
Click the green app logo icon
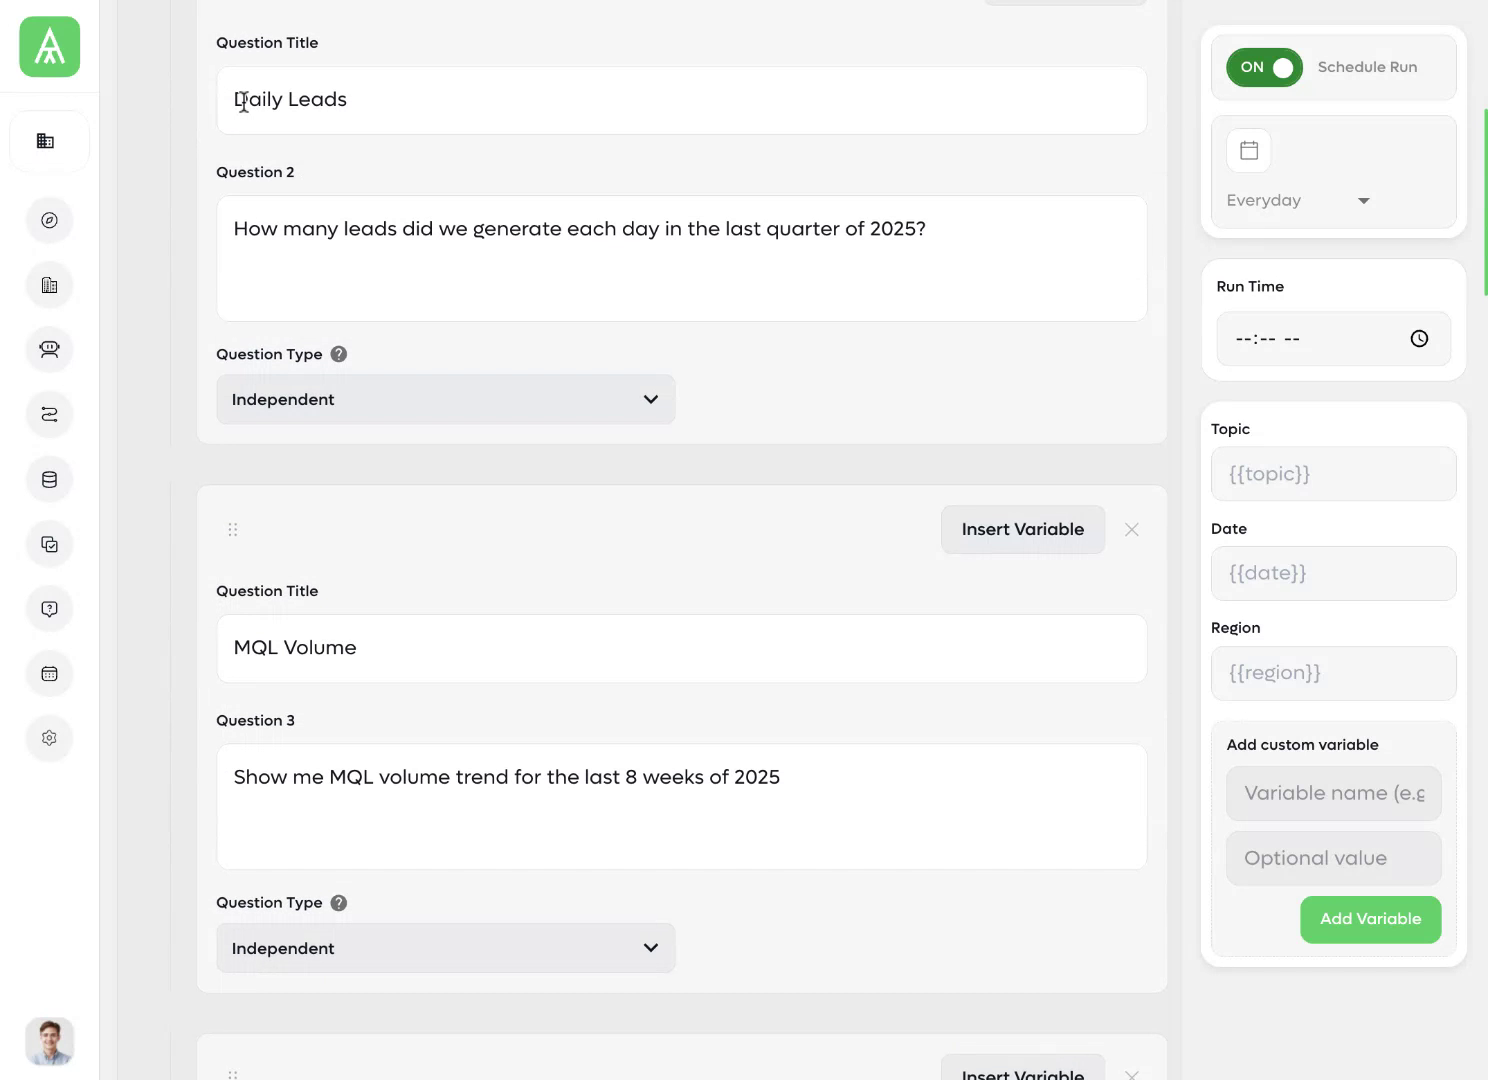[49, 47]
